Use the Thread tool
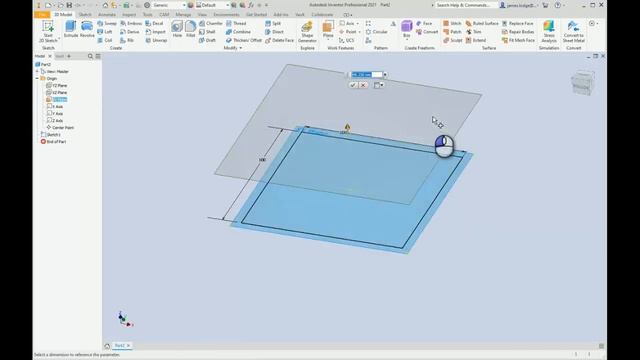 pyautogui.click(x=236, y=23)
